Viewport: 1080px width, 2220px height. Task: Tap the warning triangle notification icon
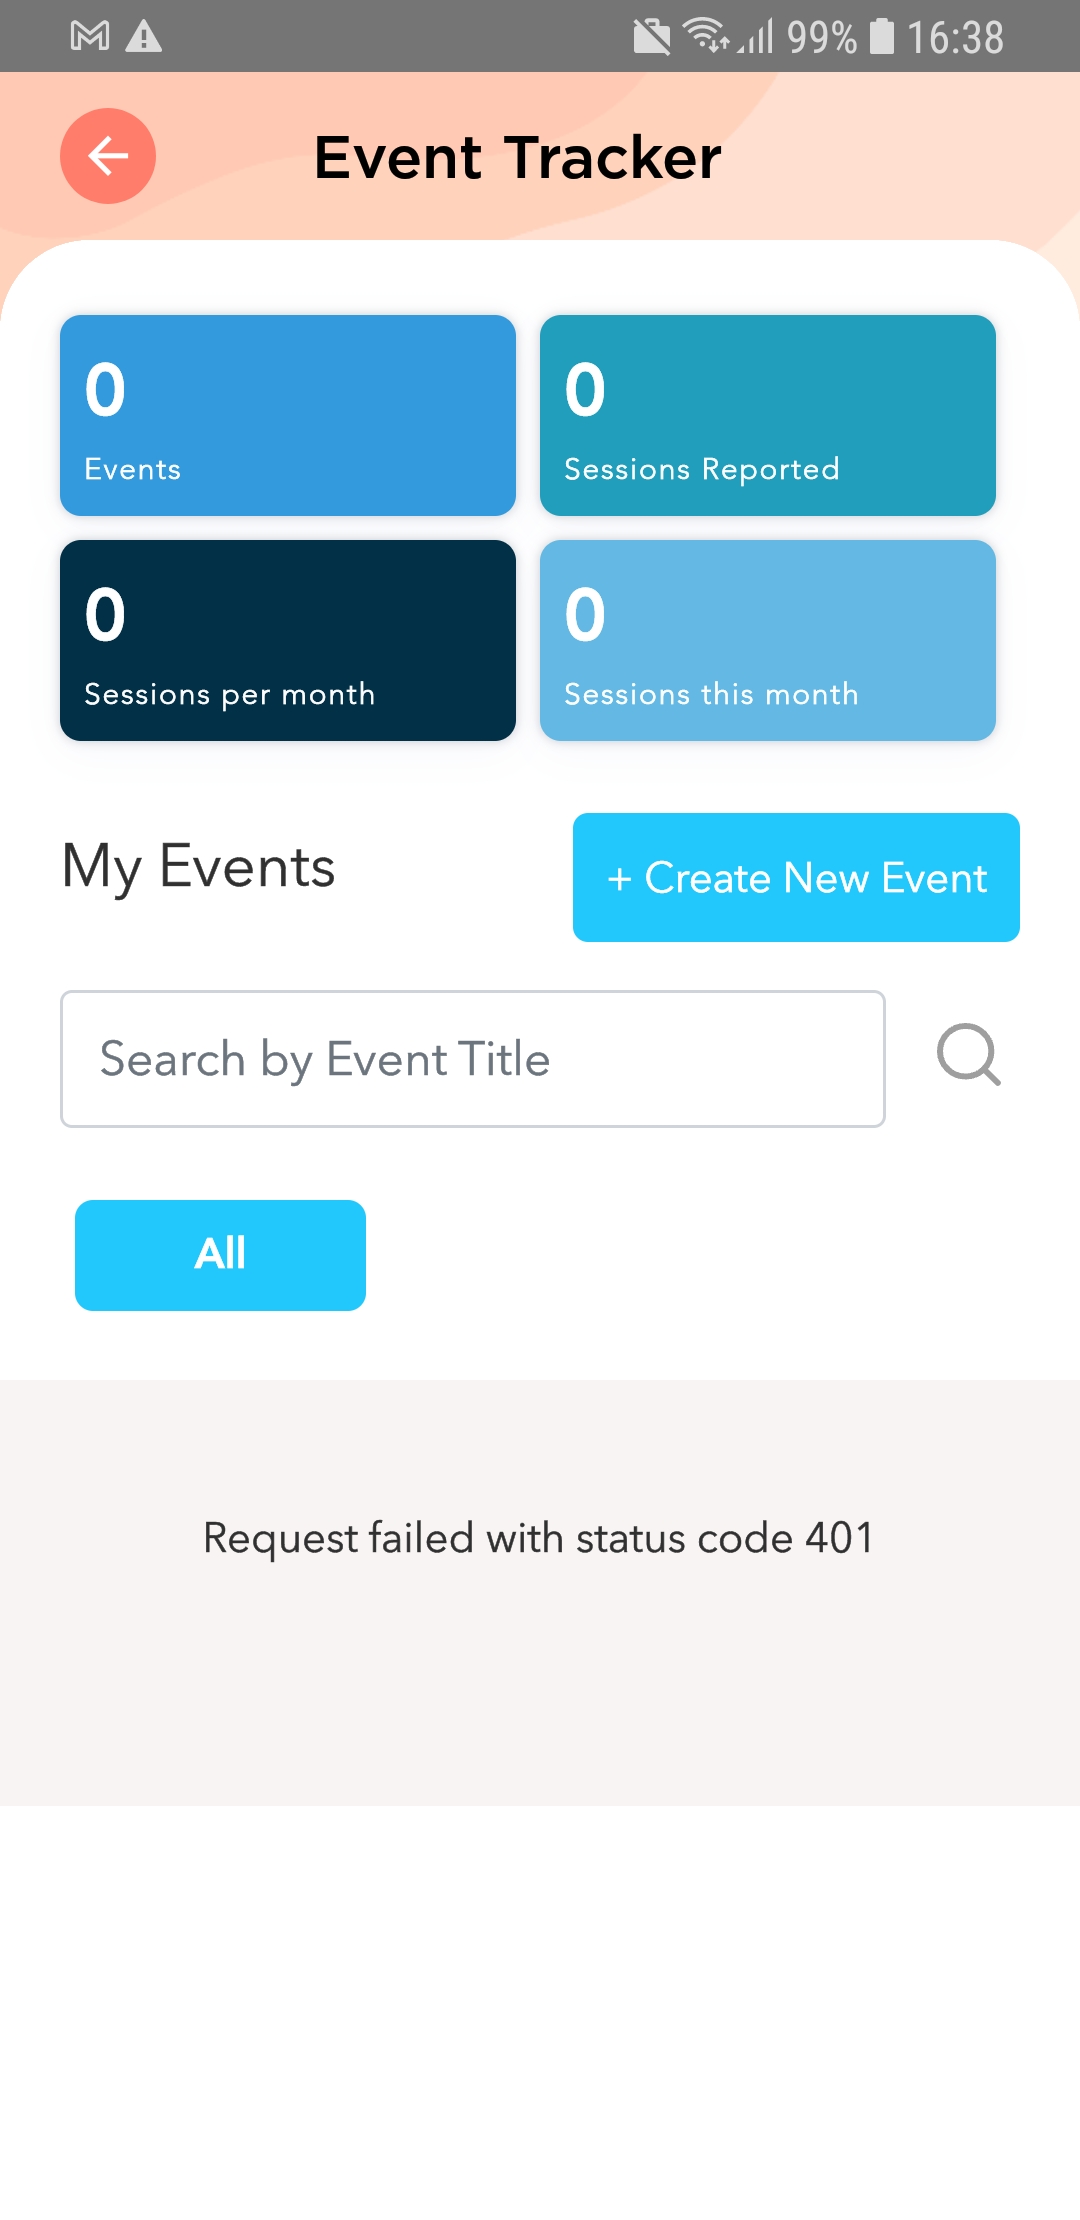point(144,37)
